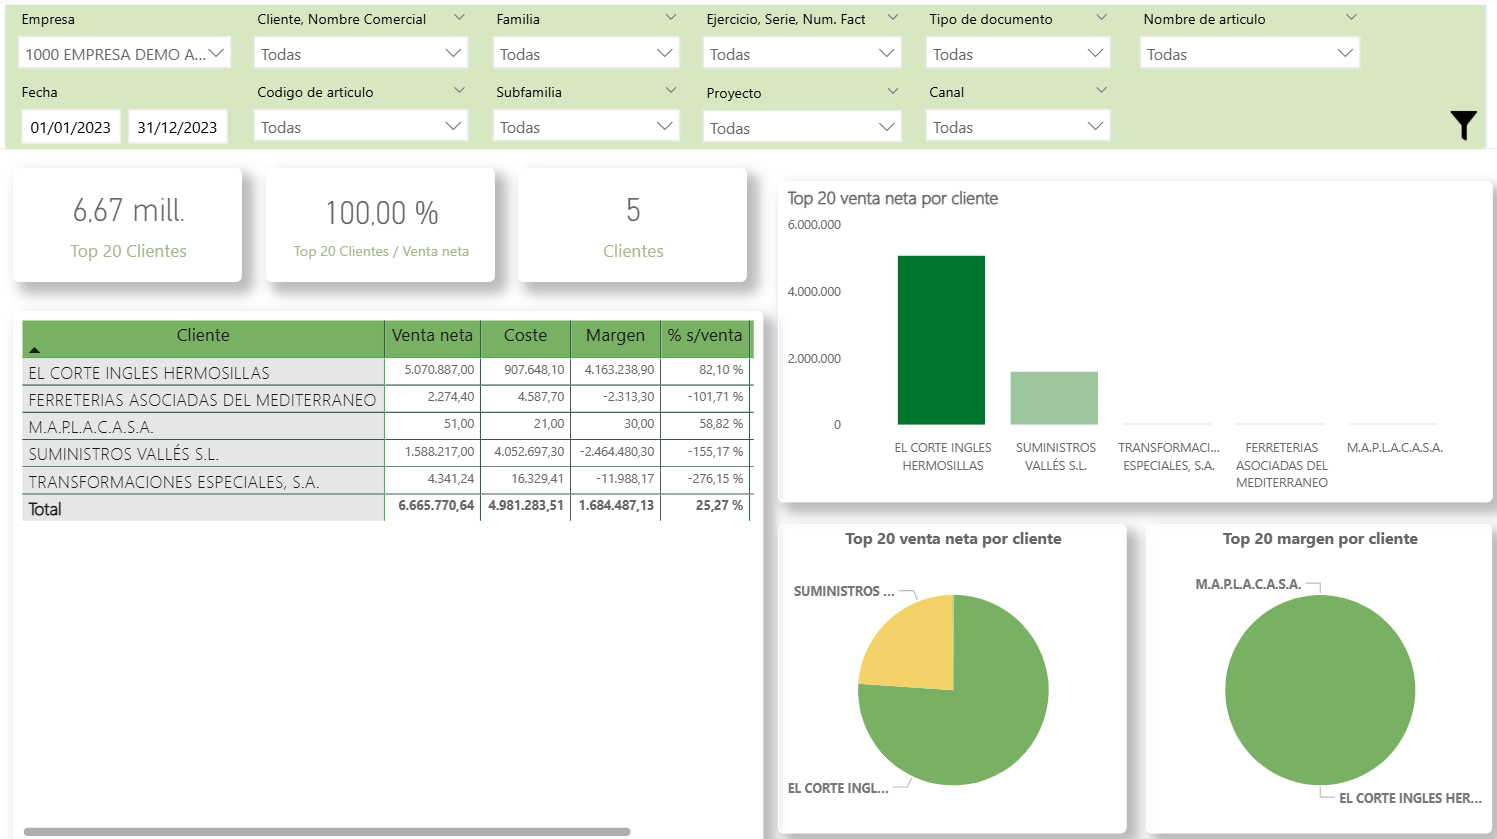Click the end date field 31/12/2023
The width and height of the screenshot is (1497, 839).
point(177,127)
